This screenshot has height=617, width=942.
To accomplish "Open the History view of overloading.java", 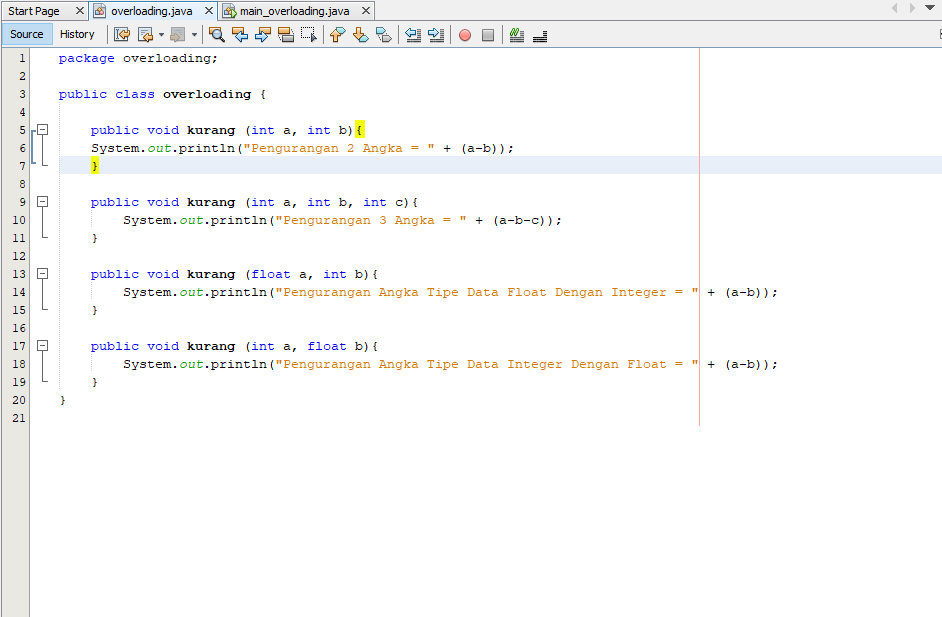I will click(x=77, y=33).
